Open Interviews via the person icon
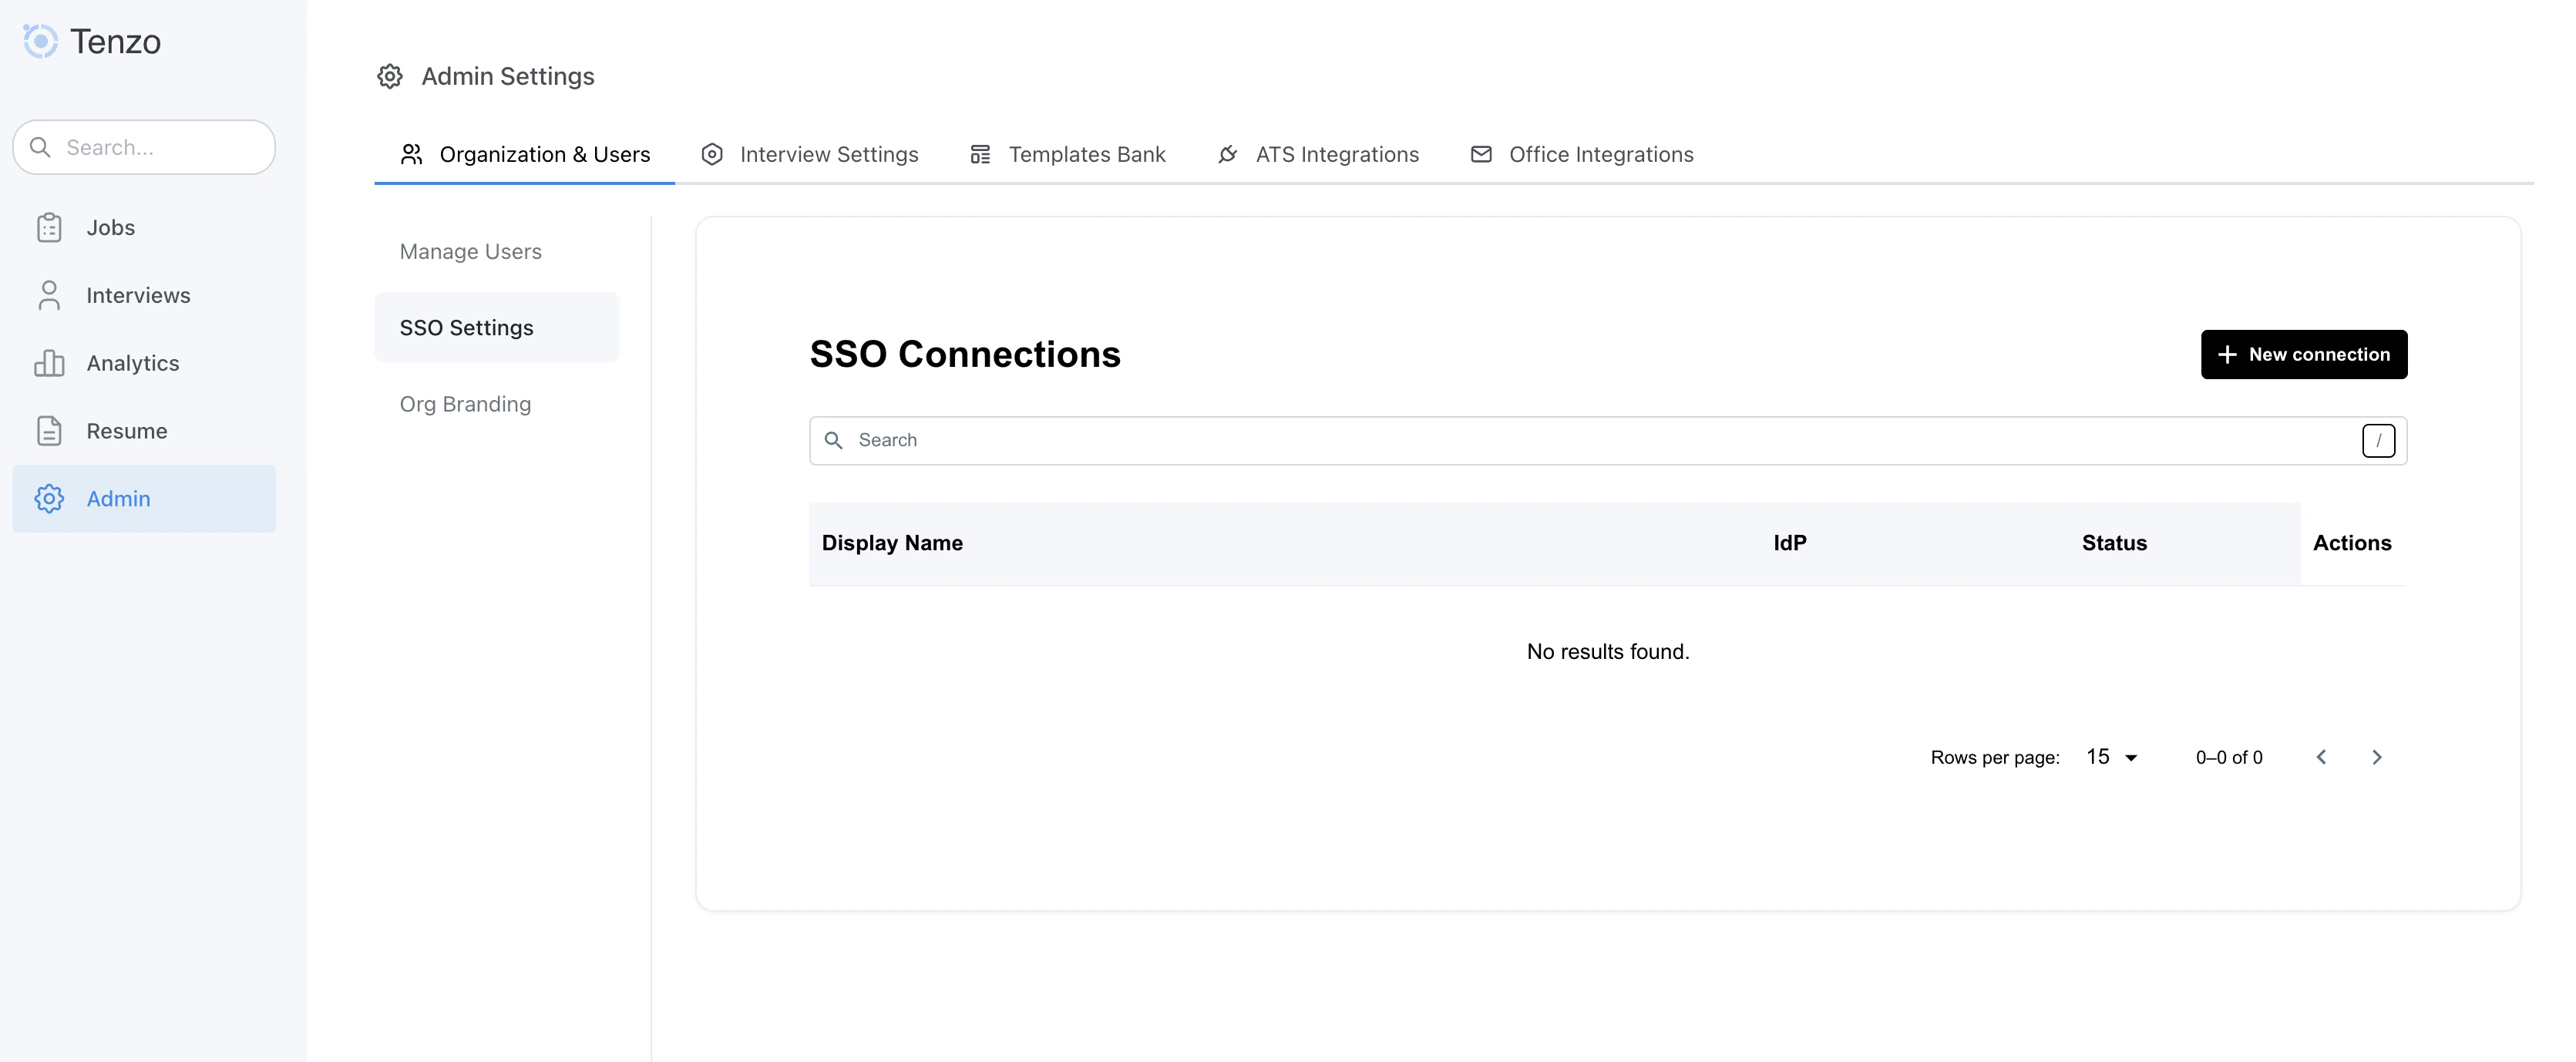The height and width of the screenshot is (1062, 2576). click(x=49, y=295)
